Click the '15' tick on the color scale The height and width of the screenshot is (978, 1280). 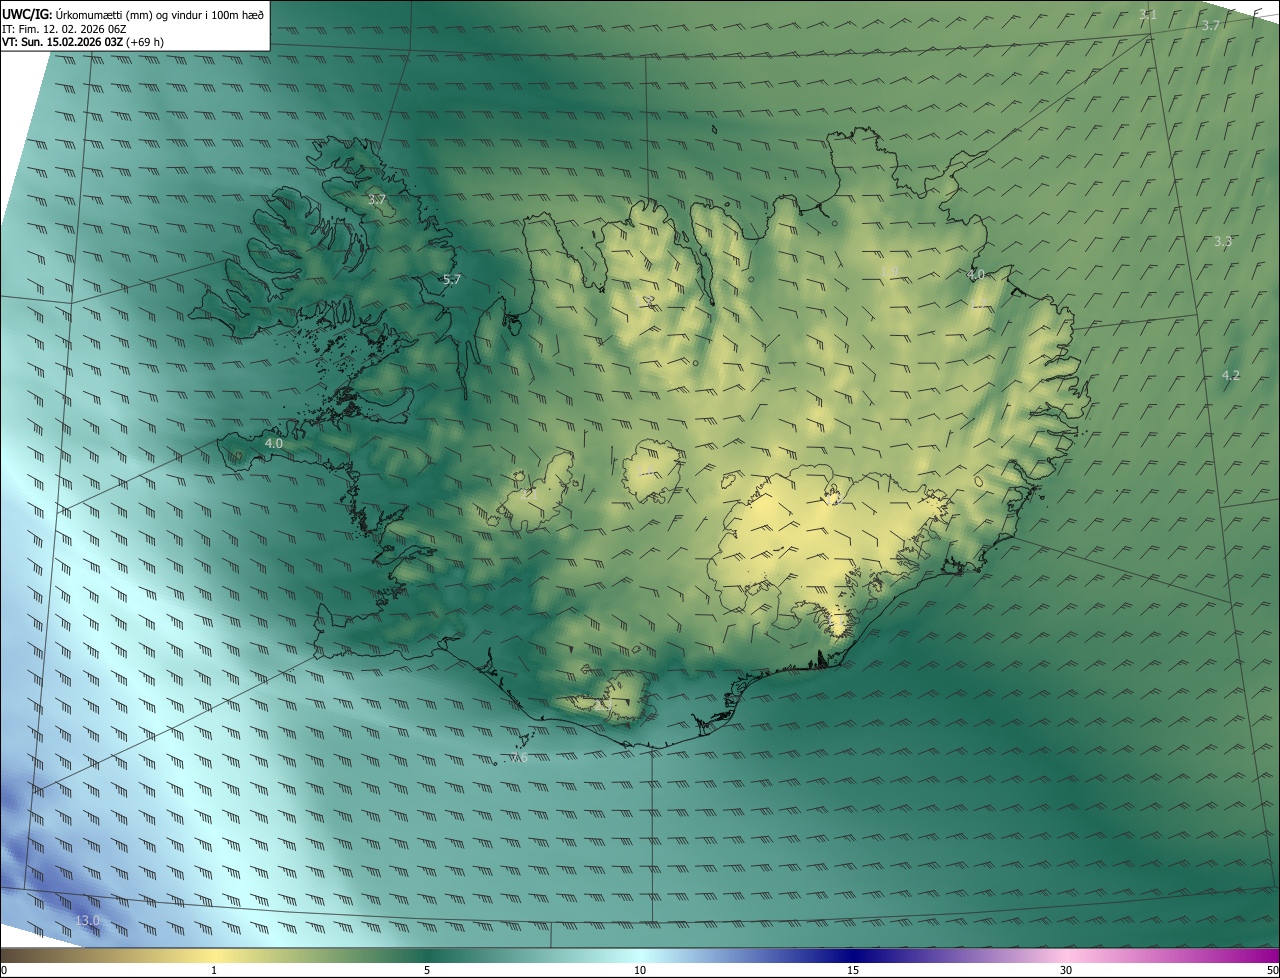(853, 970)
